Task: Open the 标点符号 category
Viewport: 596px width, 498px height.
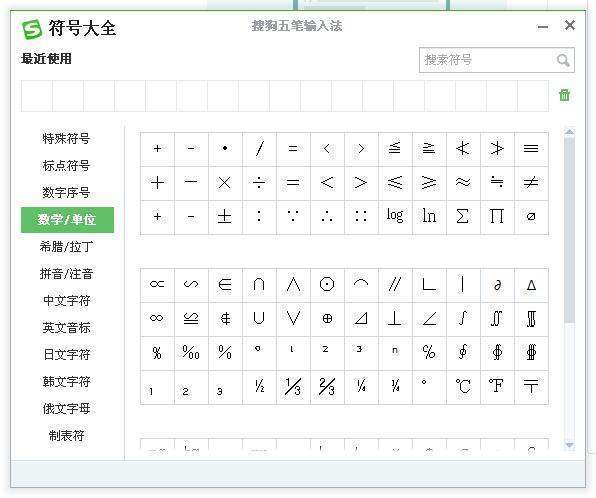Action: coord(66,165)
